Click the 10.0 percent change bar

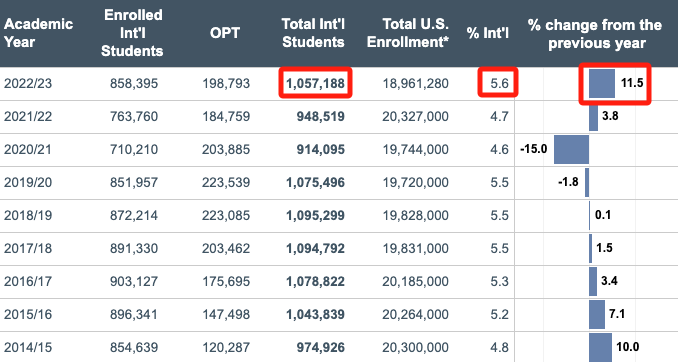coord(600,347)
